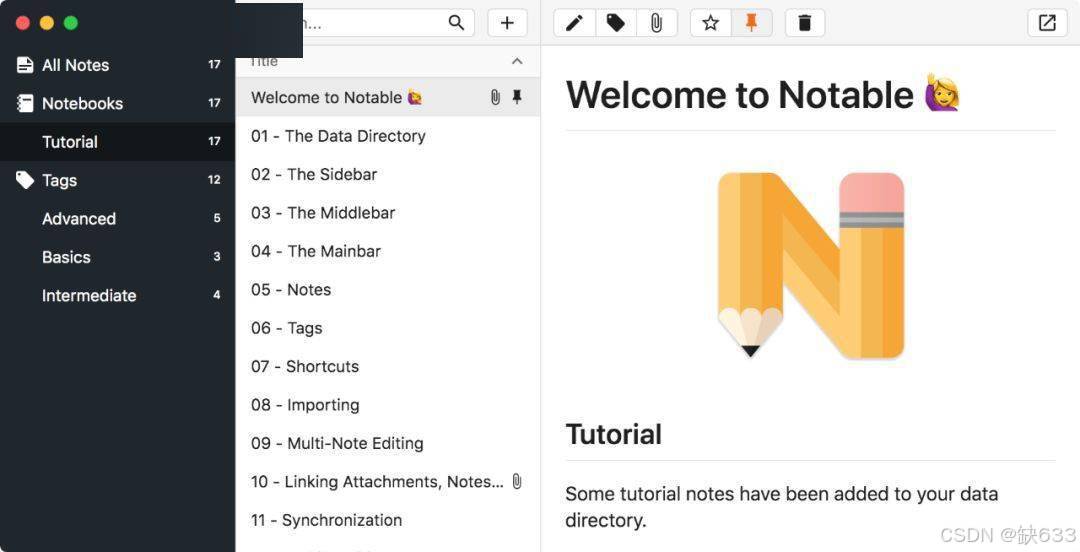Select the Advanced tag
This screenshot has width=1080, height=552.
tap(117, 218)
